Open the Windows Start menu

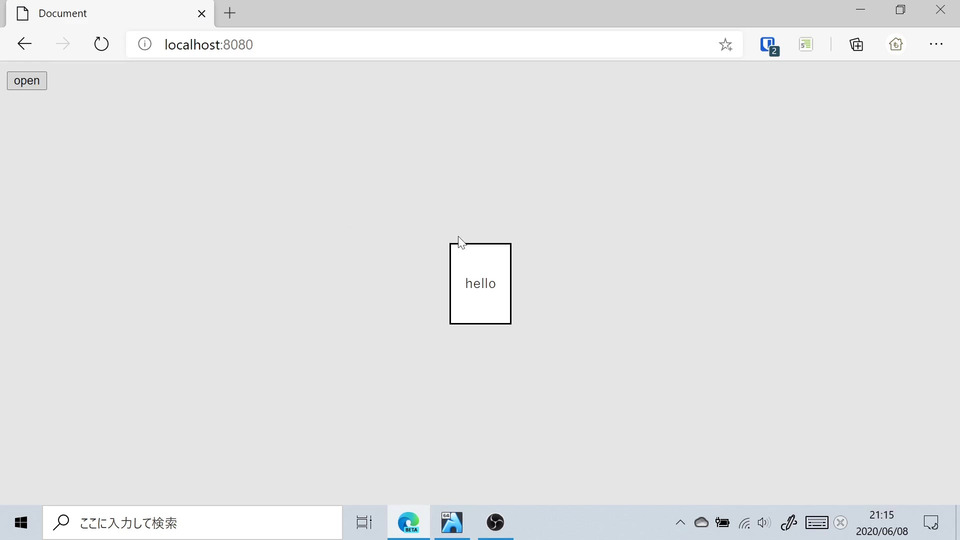point(21,523)
